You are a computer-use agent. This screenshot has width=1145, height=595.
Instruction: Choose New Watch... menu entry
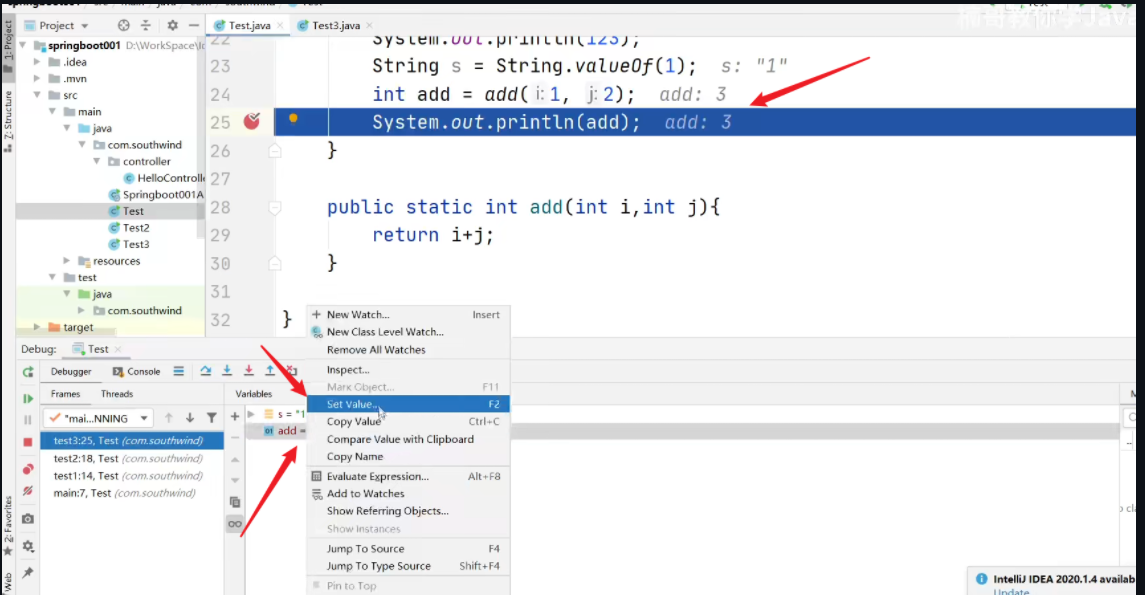[408, 315]
